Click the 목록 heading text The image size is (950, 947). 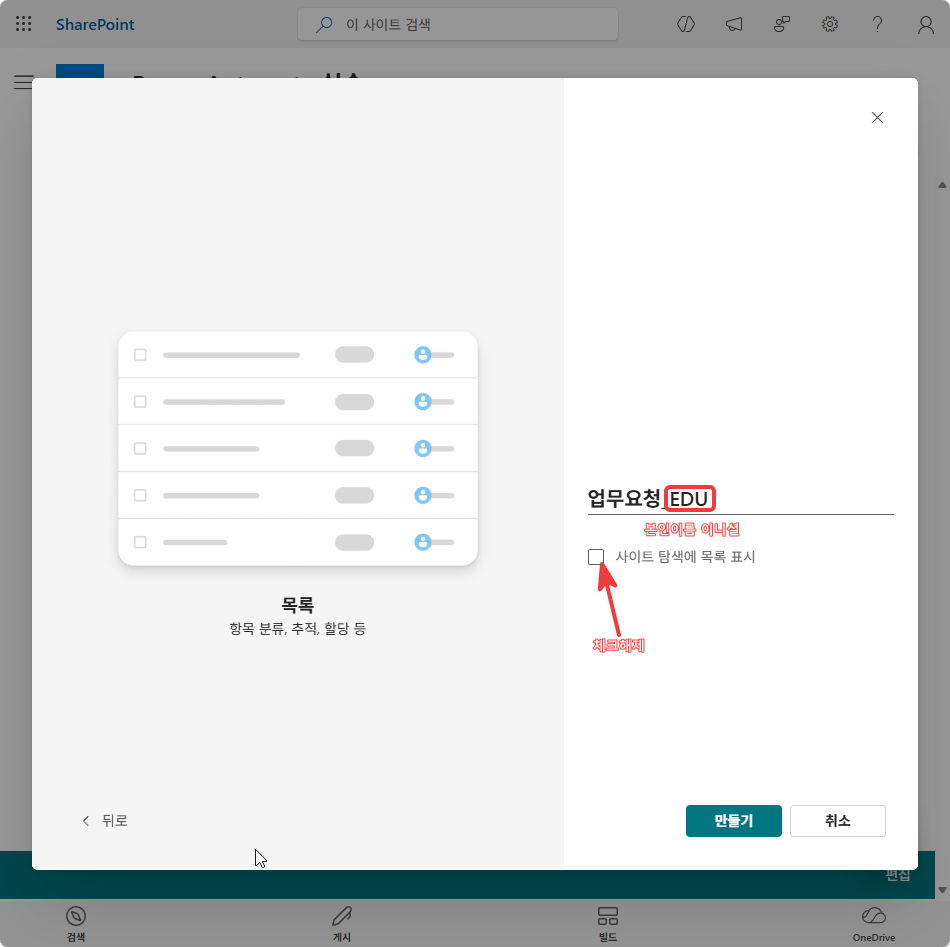coord(297,604)
